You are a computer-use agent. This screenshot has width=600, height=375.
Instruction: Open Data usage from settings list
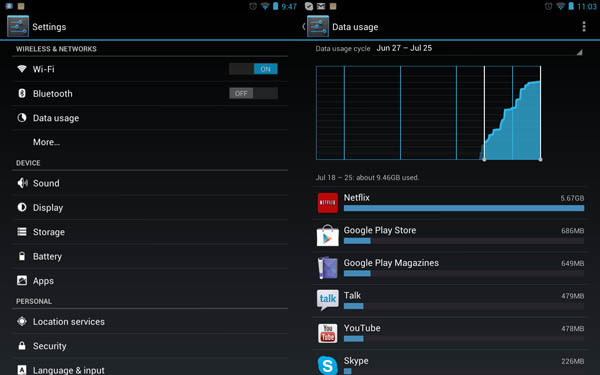coord(150,118)
